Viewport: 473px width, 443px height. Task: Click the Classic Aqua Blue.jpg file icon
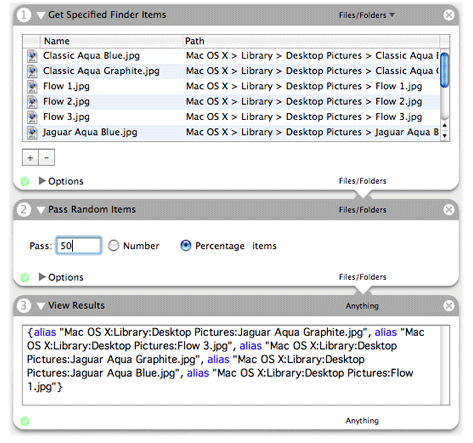click(32, 56)
